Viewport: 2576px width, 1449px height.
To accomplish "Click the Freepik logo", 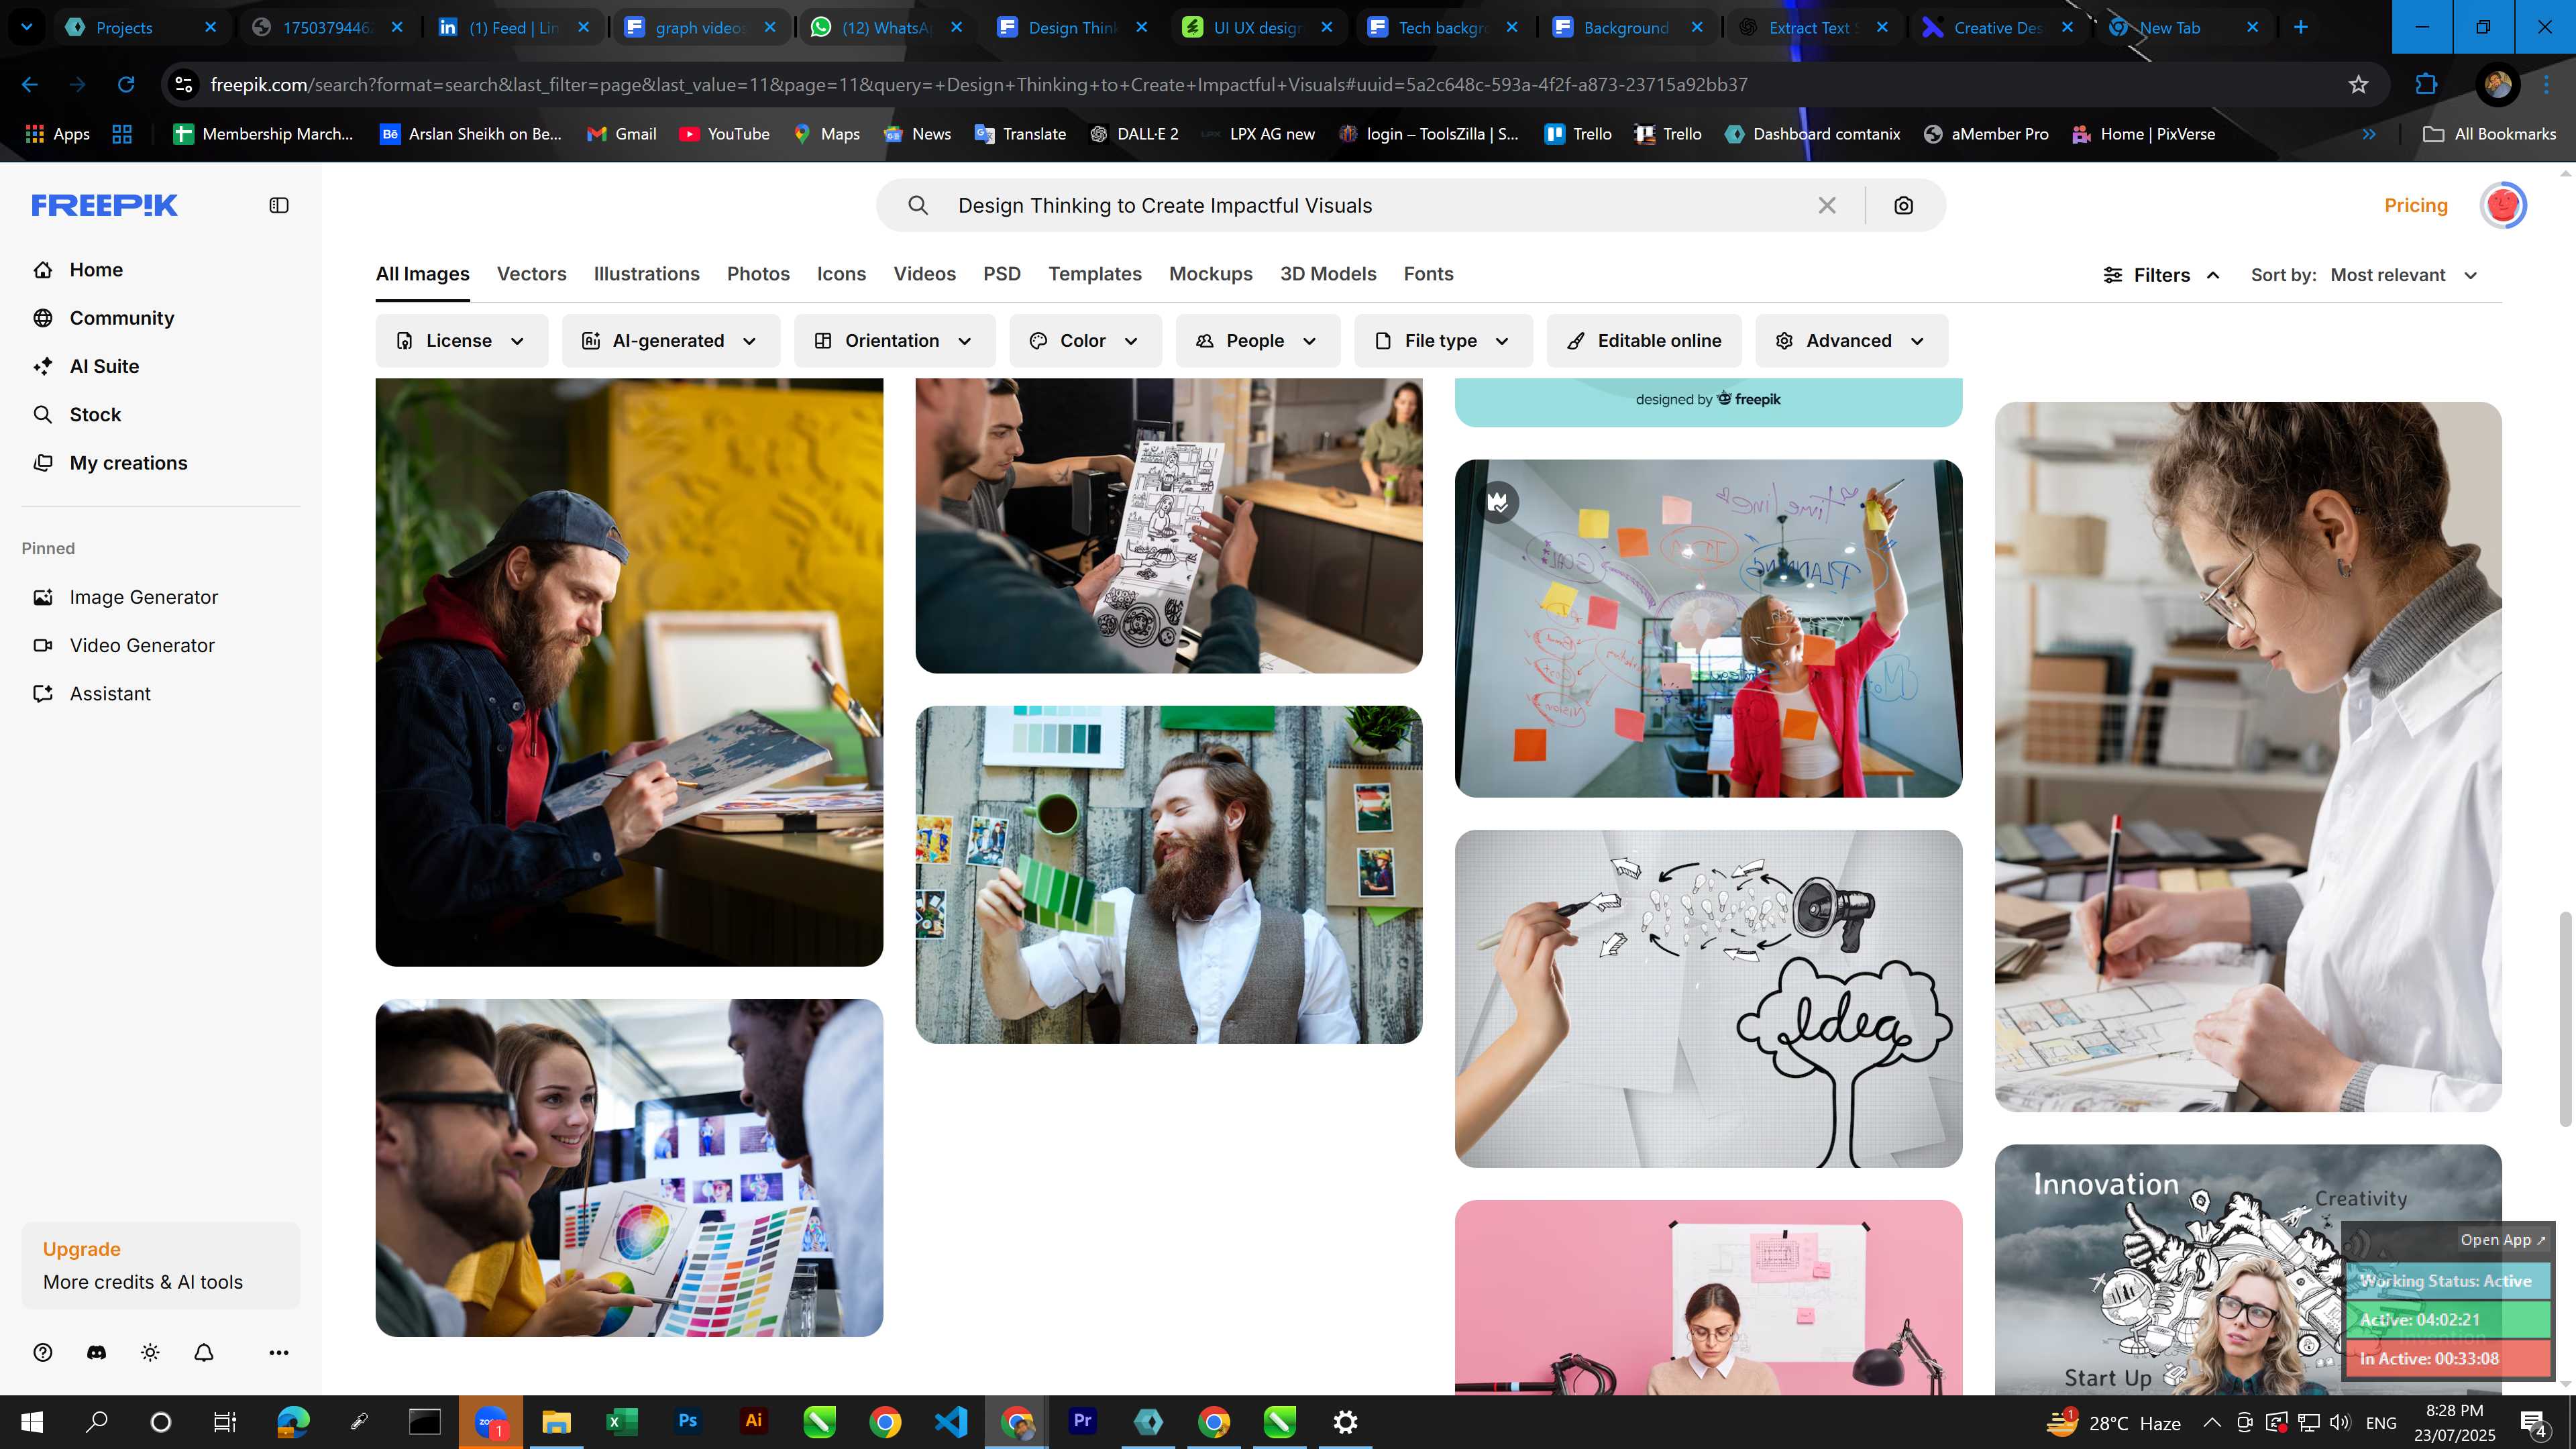I will [104, 205].
